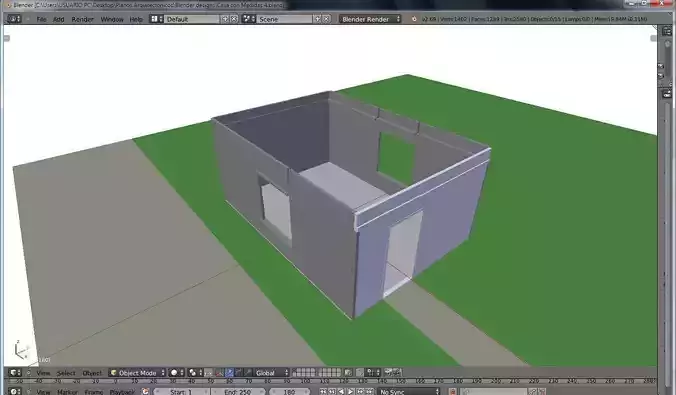Play the animation in reverse
The height and width of the screenshot is (395, 676).
[341, 392]
